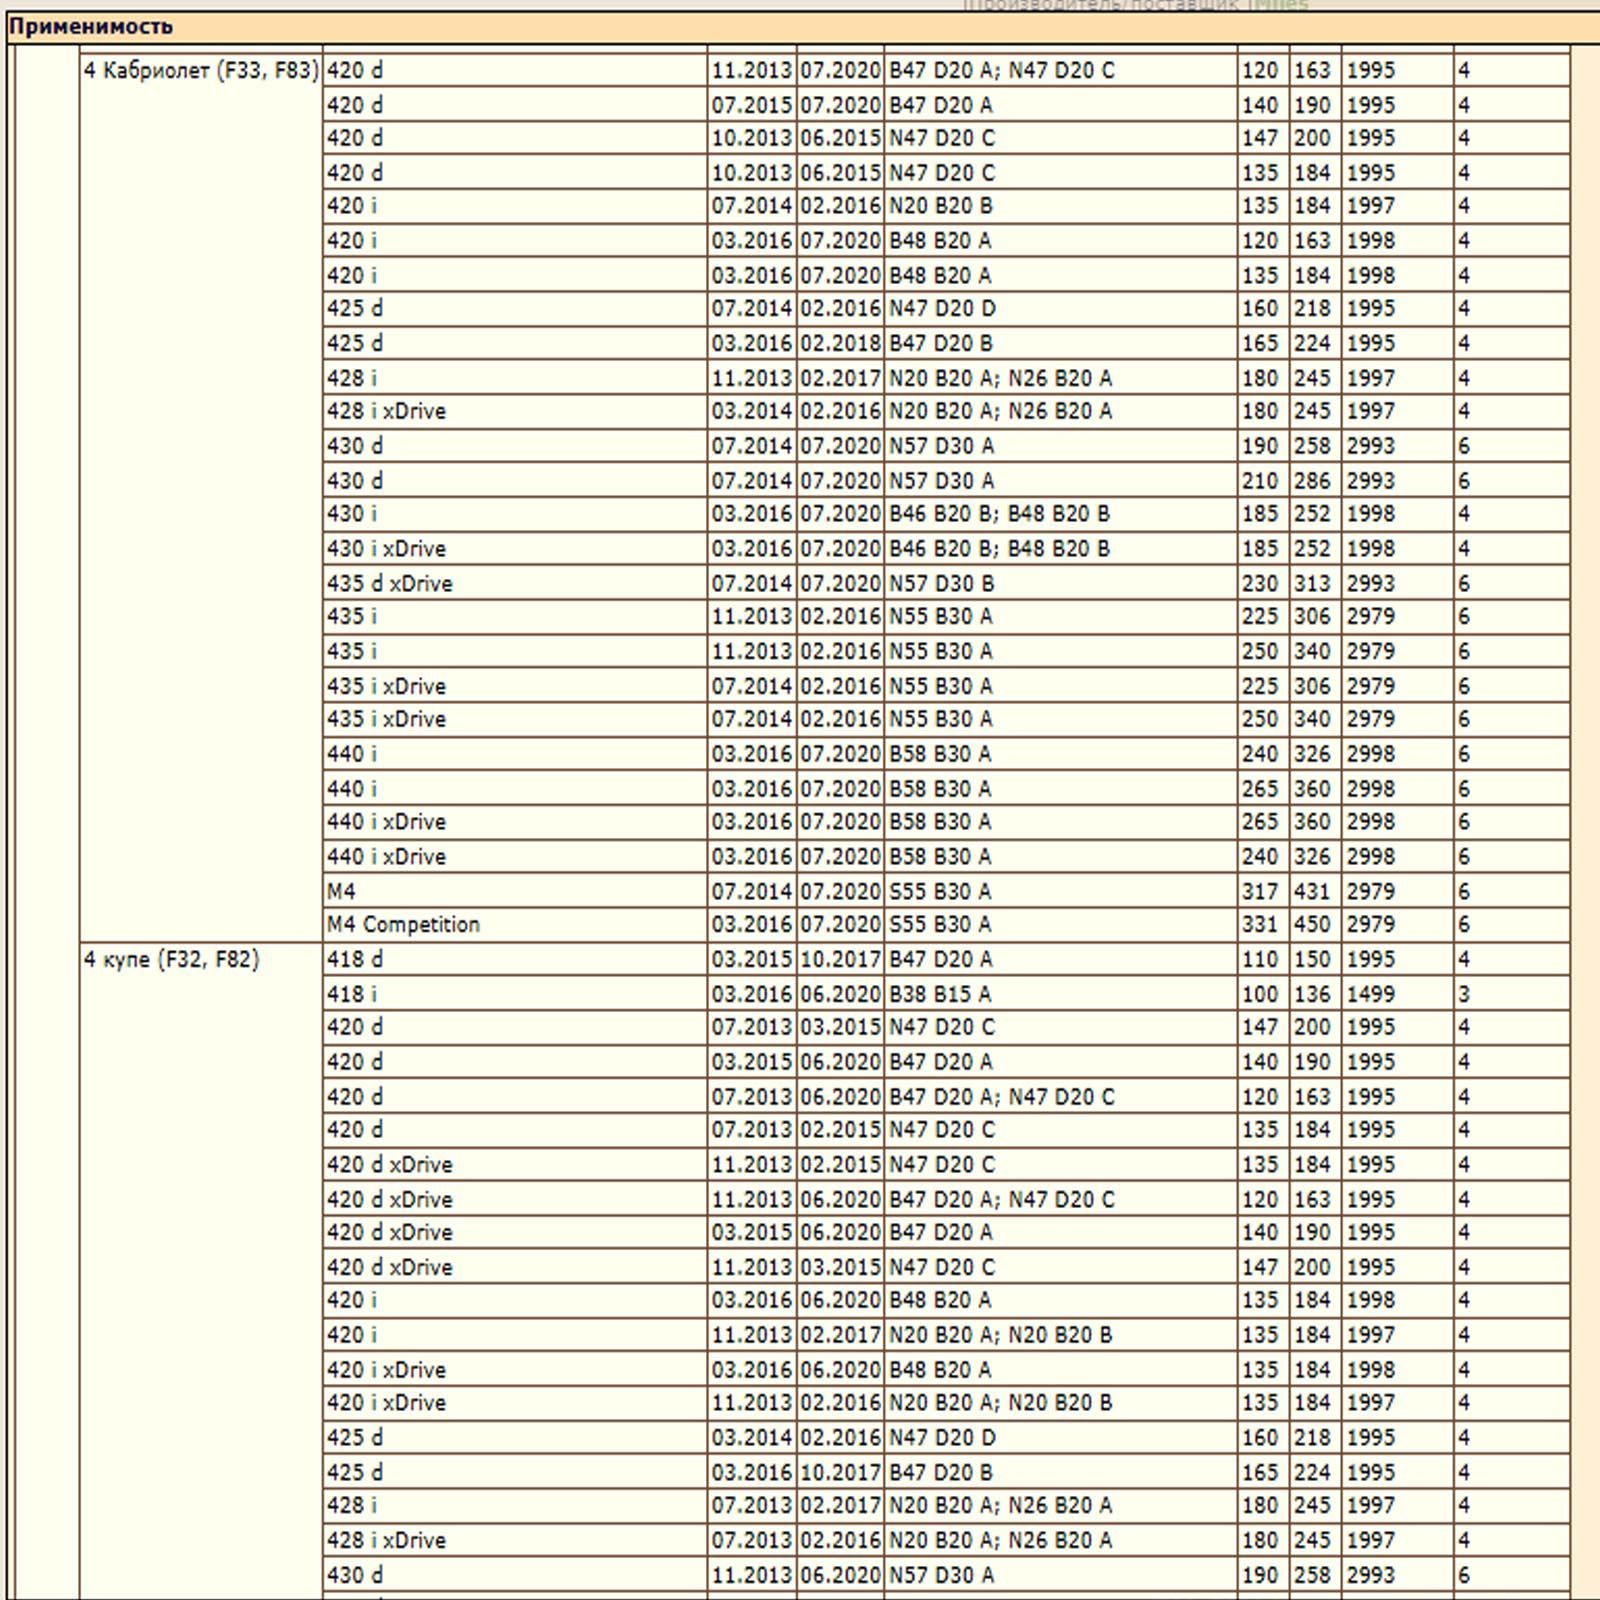Select the 435 d xDrive row
Screen dimensions: 1600x1600
click(389, 583)
